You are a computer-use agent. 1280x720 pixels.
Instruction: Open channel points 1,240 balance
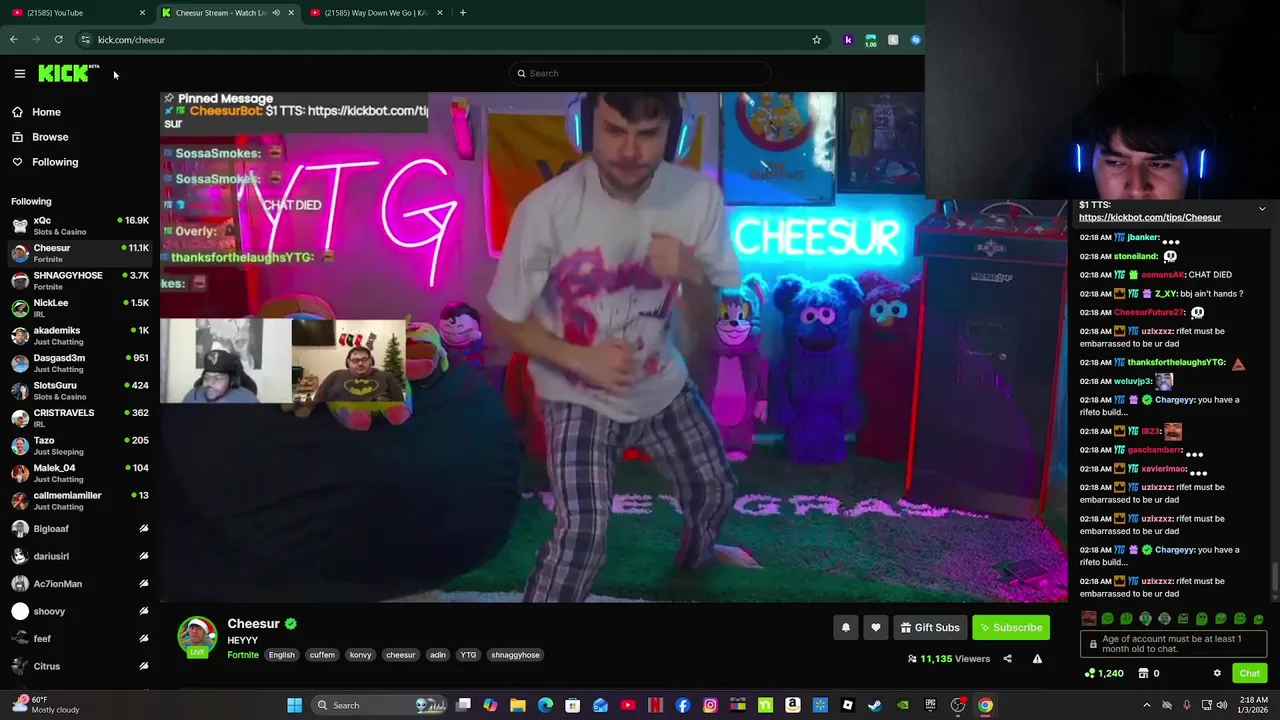coord(1104,673)
